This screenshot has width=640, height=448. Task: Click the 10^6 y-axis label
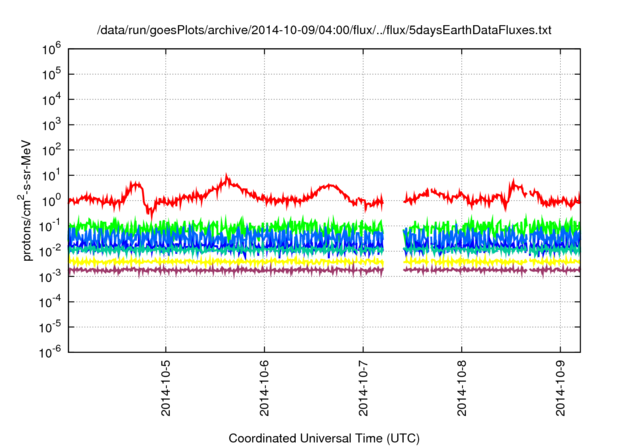(x=51, y=50)
